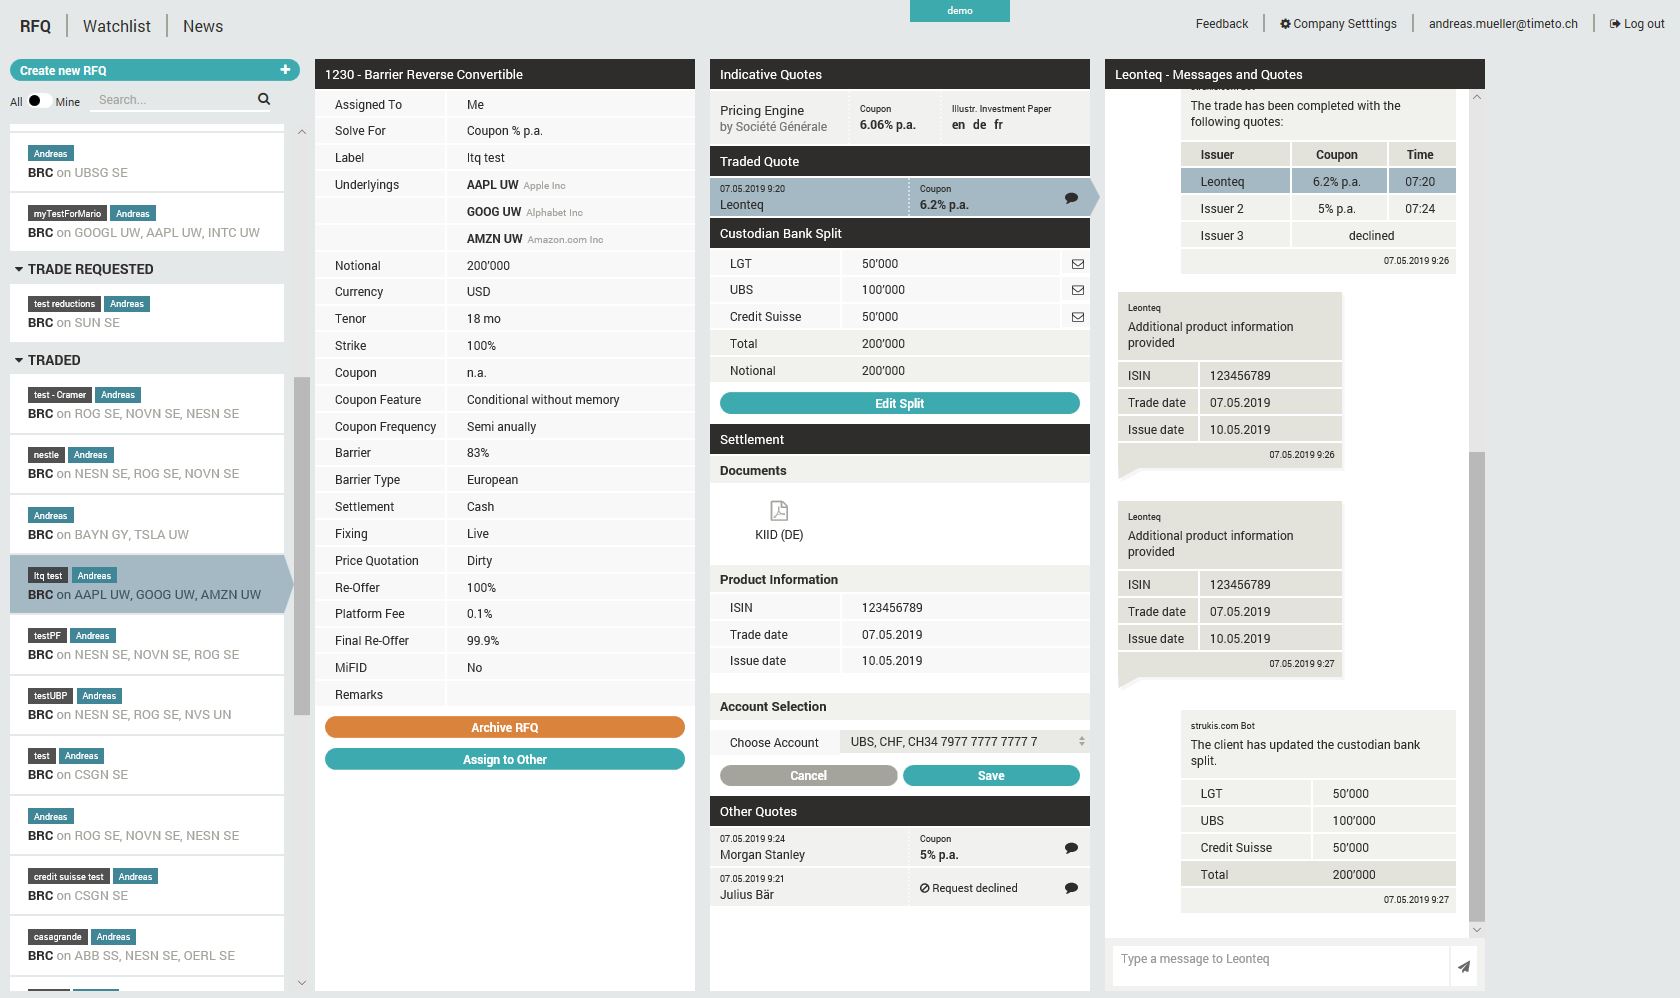Image resolution: width=1680 pixels, height=998 pixels.
Task: Click the envelope icon in the UBS row
Action: [1077, 290]
